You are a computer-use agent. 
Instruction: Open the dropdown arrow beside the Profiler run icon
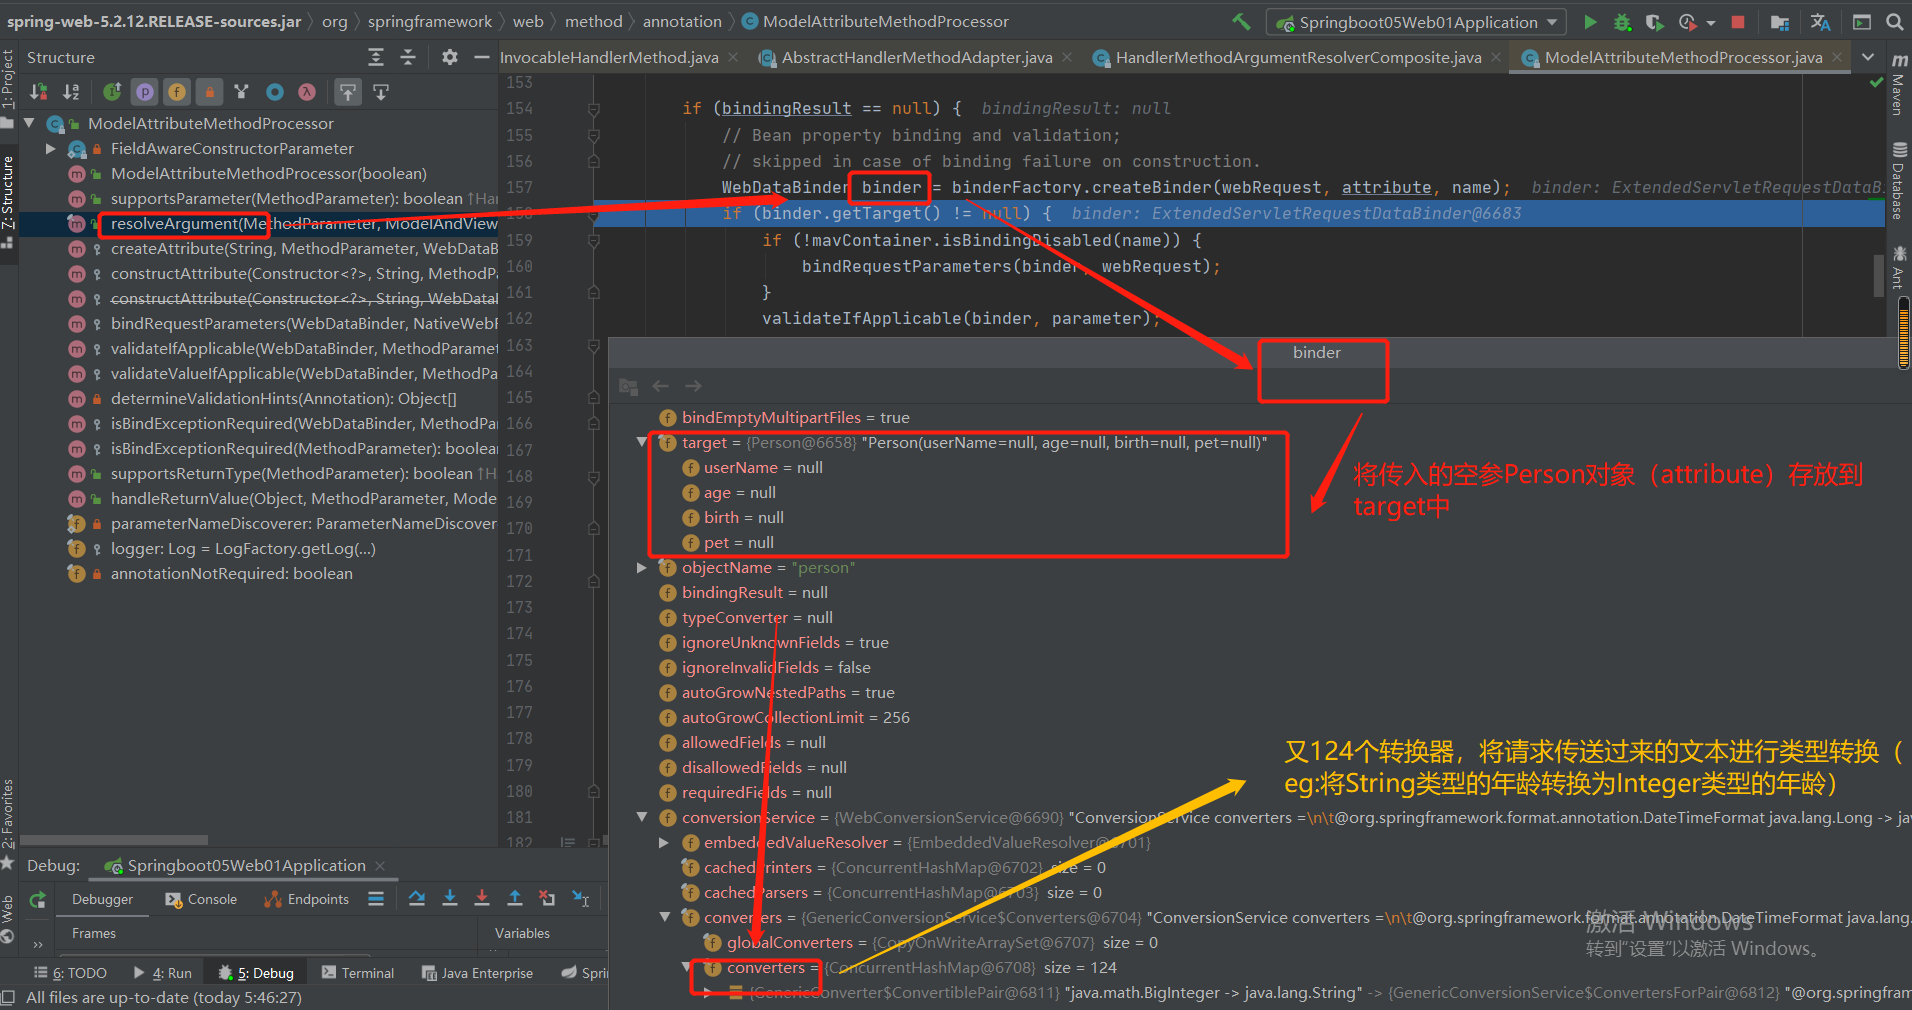pyautogui.click(x=1711, y=23)
